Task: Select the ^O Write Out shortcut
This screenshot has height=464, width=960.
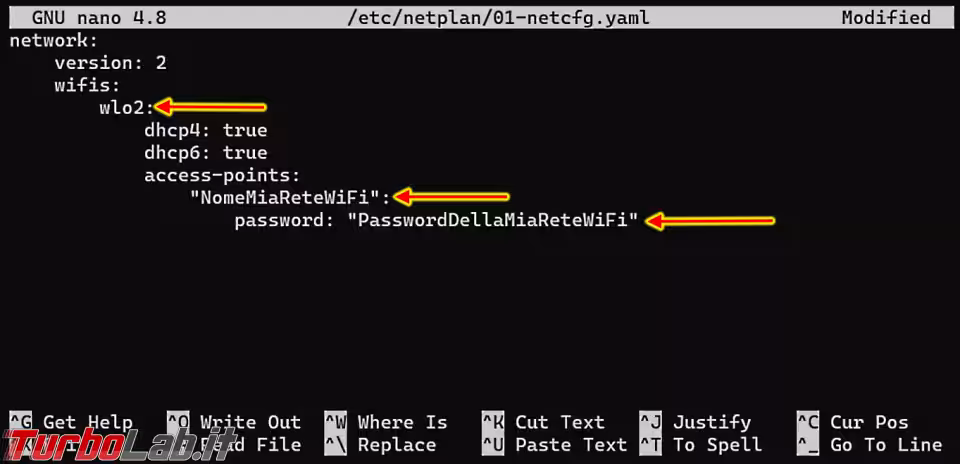Action: (x=234, y=422)
